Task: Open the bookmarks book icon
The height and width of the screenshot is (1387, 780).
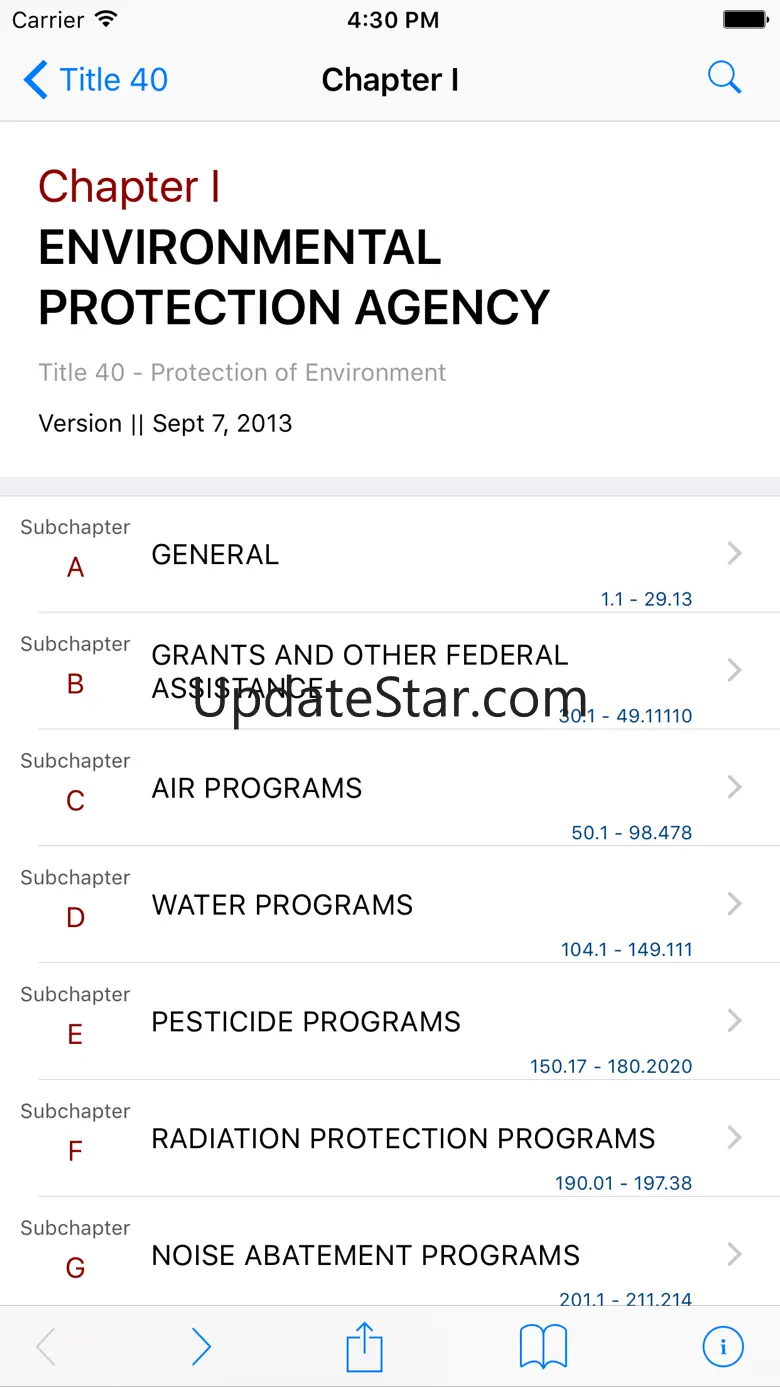Action: coord(543,1347)
